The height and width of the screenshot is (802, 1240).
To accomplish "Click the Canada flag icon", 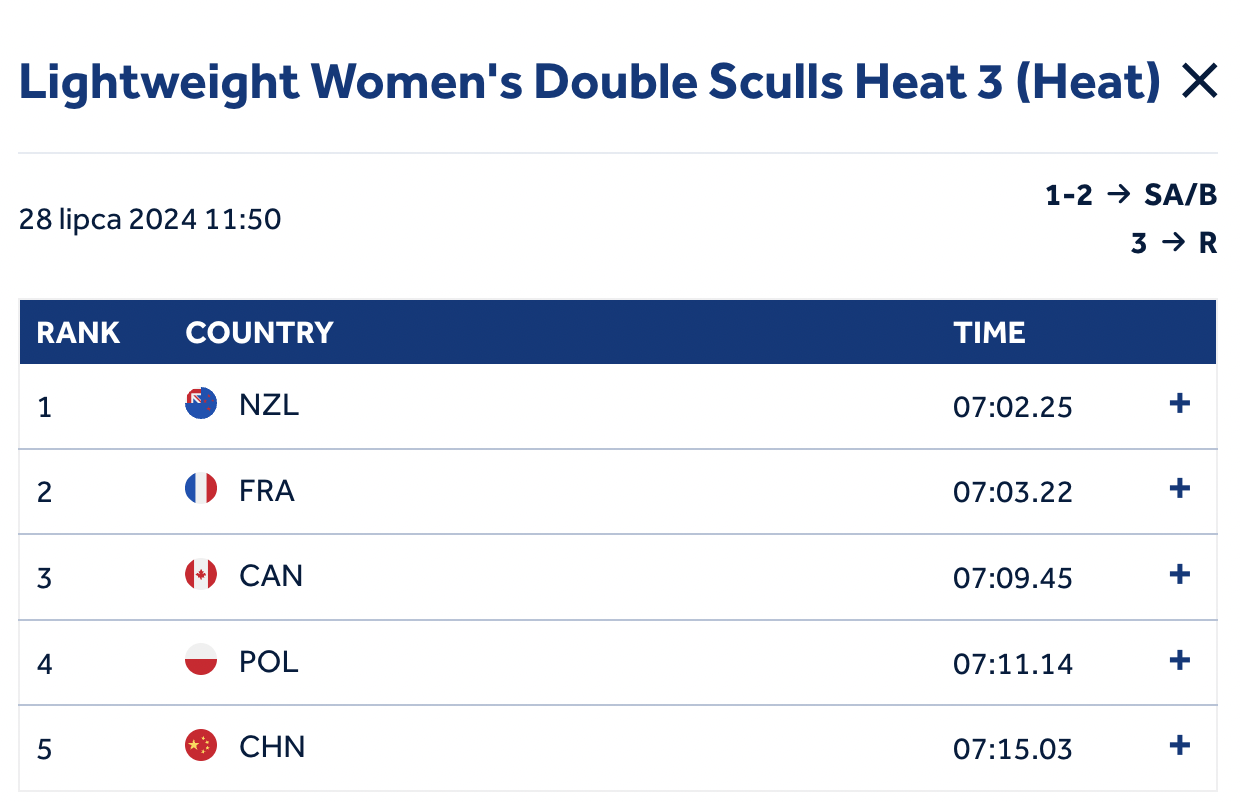I will tap(201, 575).
